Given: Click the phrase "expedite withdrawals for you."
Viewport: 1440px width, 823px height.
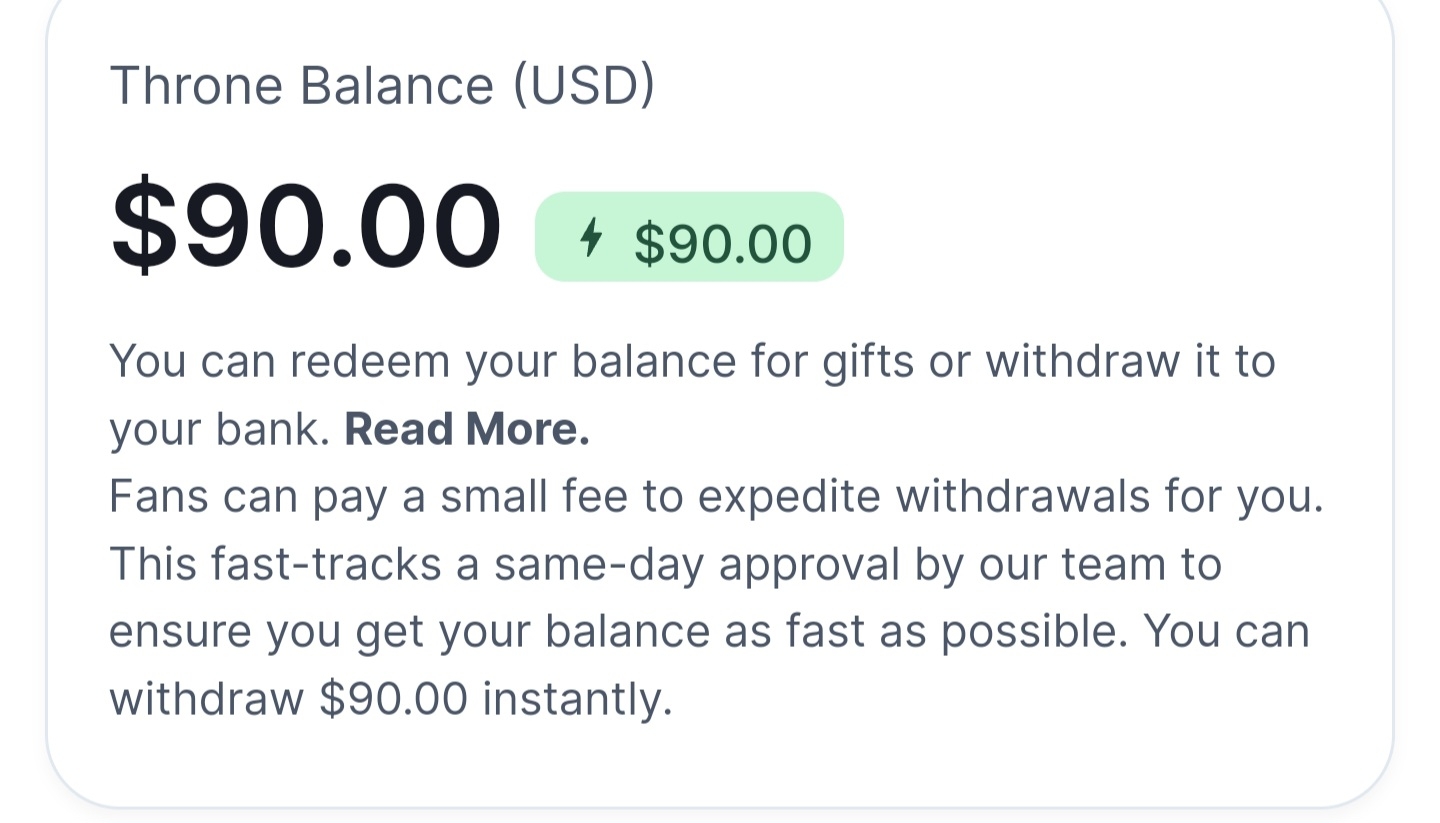Looking at the screenshot, I should [1010, 496].
